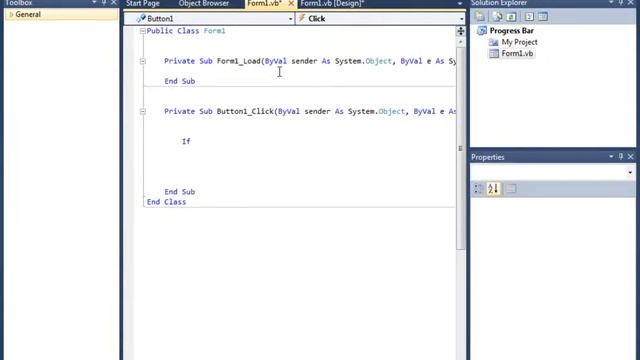The width and height of the screenshot is (640, 360).
Task: Click 'End Class' code line
Action: pyautogui.click(x=166, y=202)
